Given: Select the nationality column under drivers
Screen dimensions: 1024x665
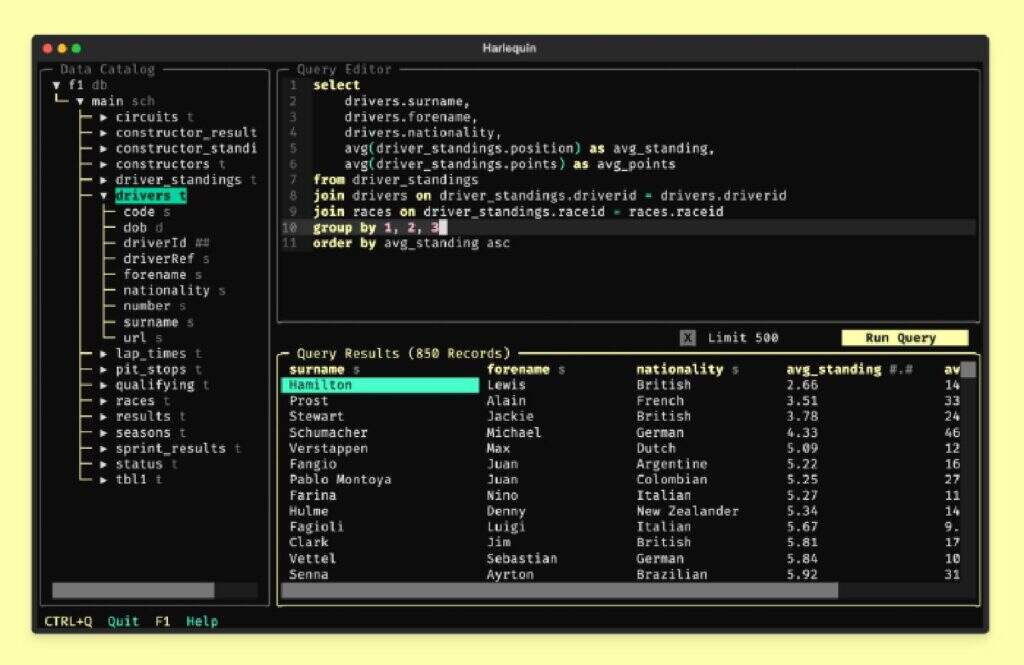Looking at the screenshot, I should (x=166, y=291).
